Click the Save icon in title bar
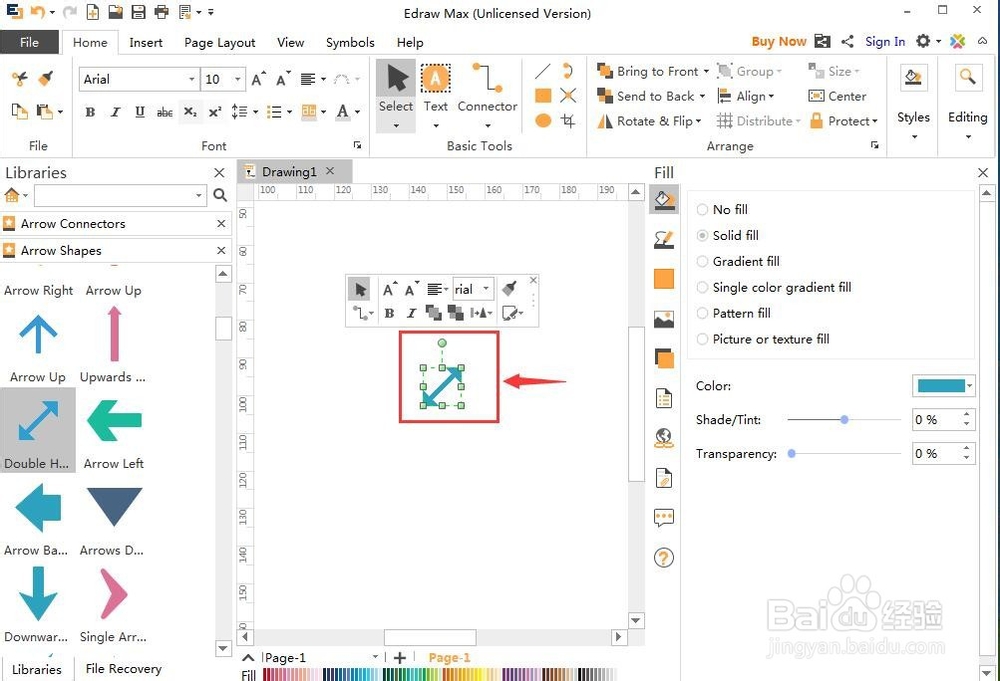This screenshot has width=1000, height=681. (x=138, y=11)
